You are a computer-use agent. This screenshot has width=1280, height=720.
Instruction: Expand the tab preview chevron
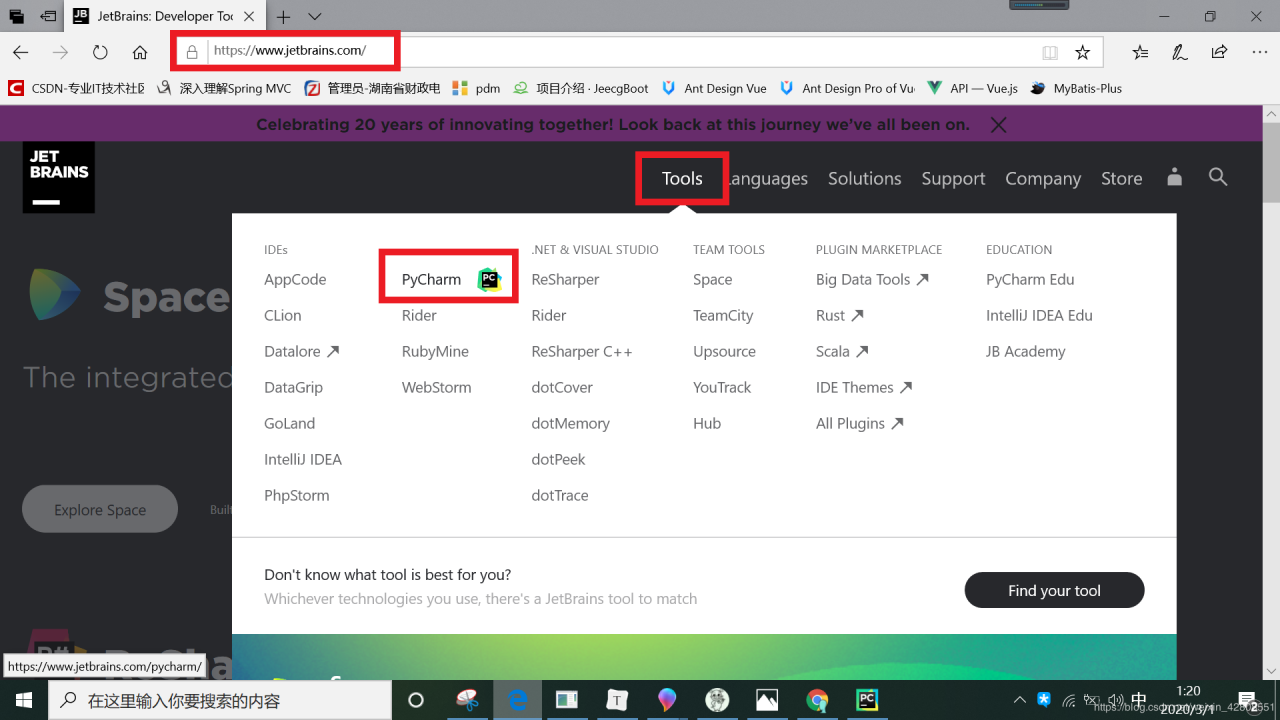point(315,17)
